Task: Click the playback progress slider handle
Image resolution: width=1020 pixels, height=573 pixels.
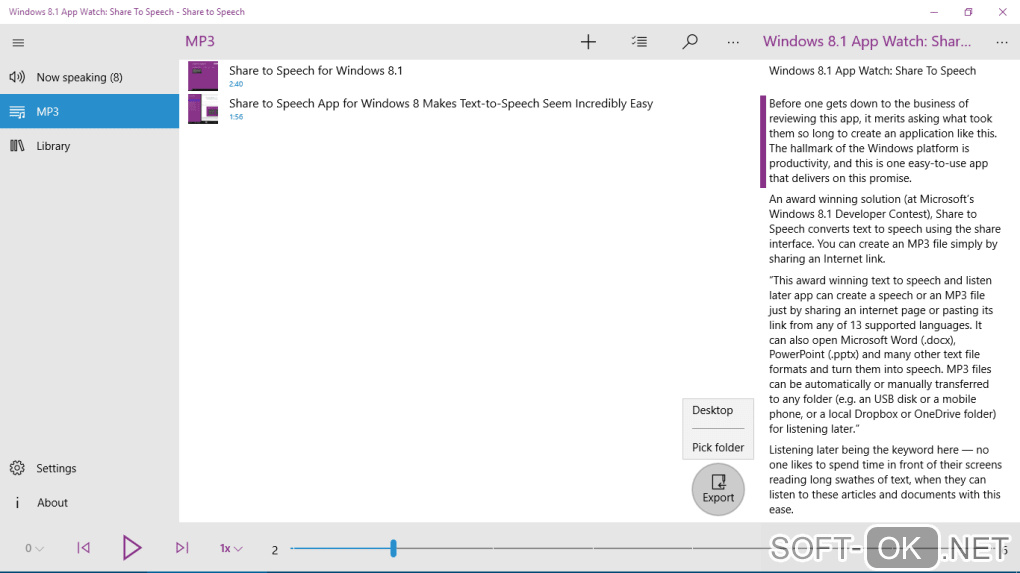Action: (x=393, y=548)
